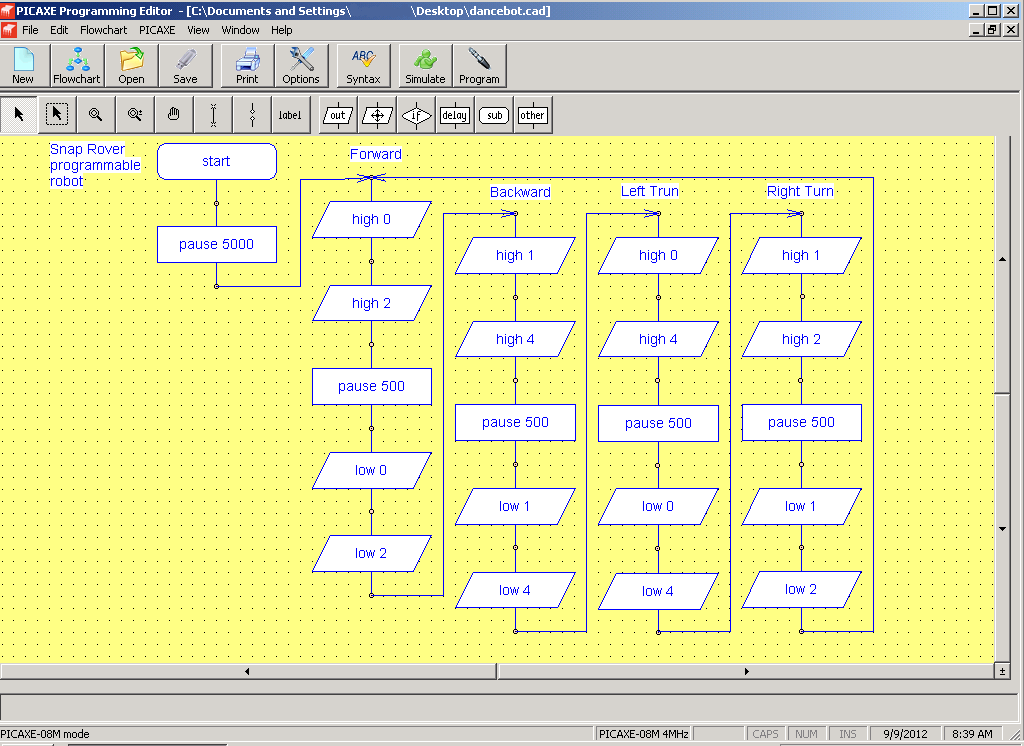1024x746 pixels.
Task: Click the Simulate toolbar button
Action: tap(425, 66)
